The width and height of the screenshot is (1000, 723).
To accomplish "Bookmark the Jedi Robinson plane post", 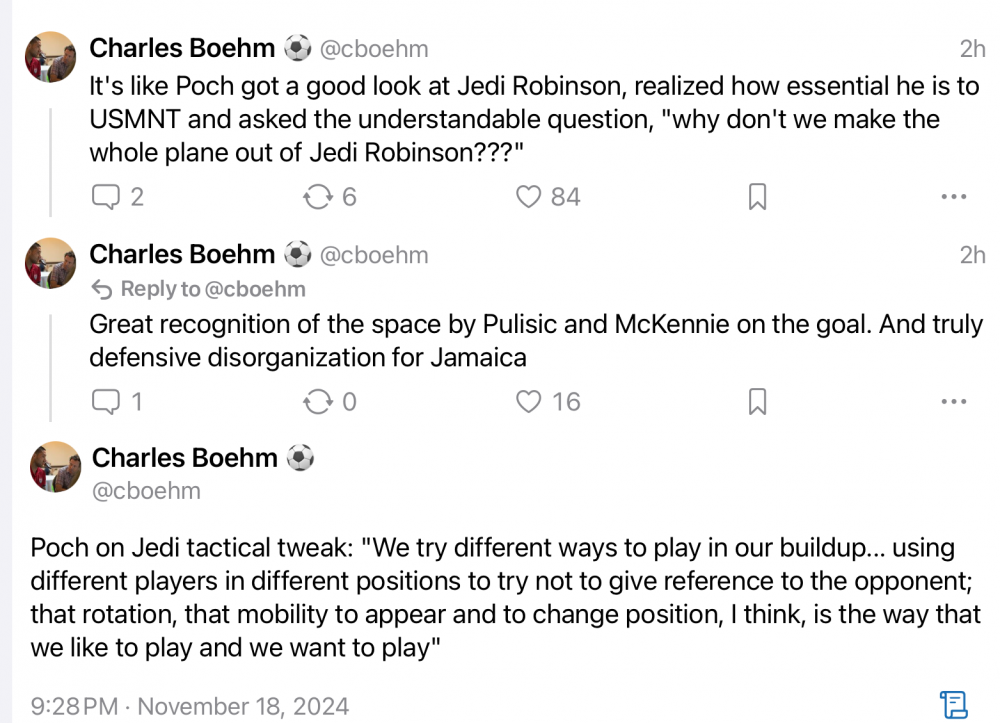I will [757, 197].
